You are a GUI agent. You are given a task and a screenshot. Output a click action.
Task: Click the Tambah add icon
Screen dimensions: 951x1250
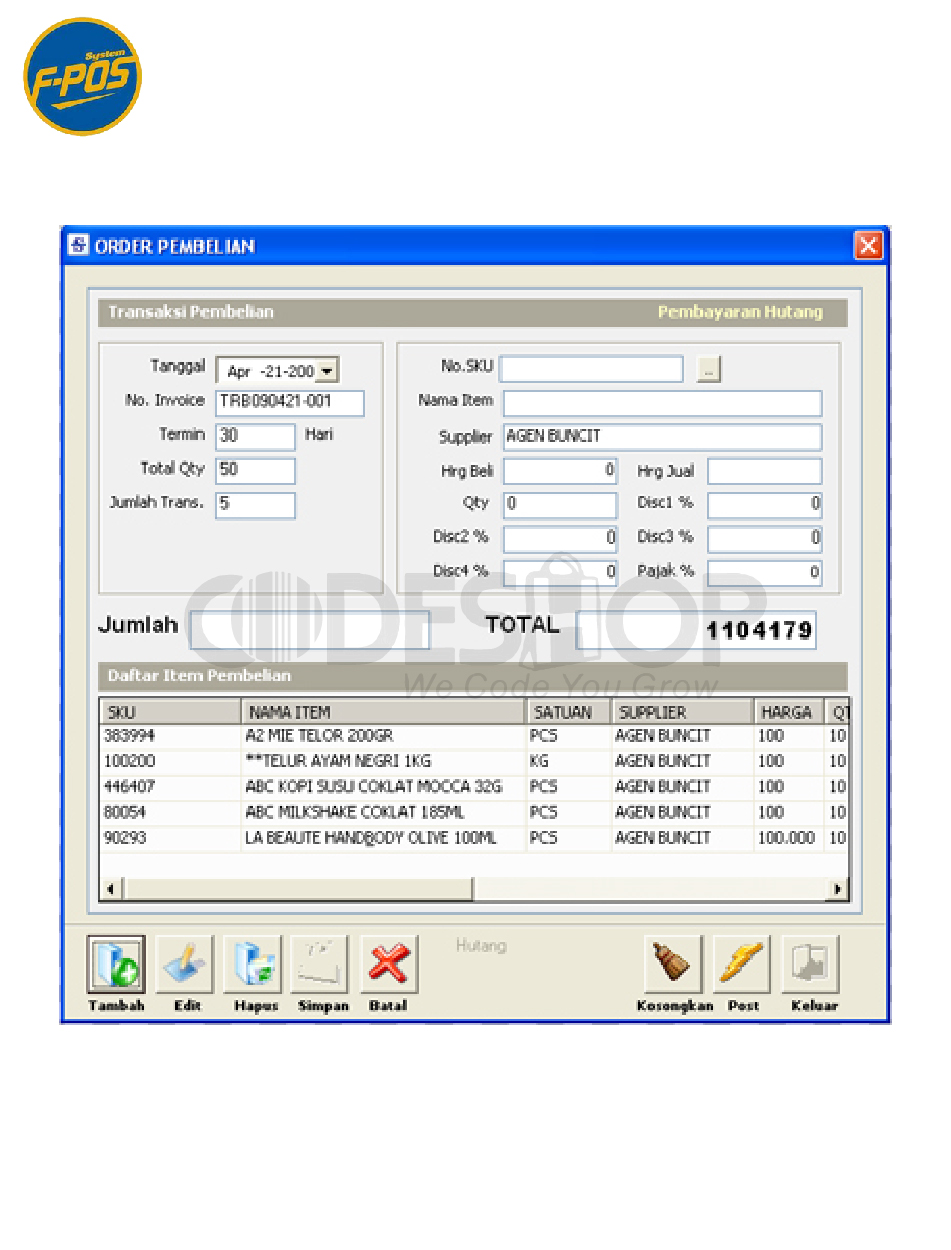click(x=116, y=964)
